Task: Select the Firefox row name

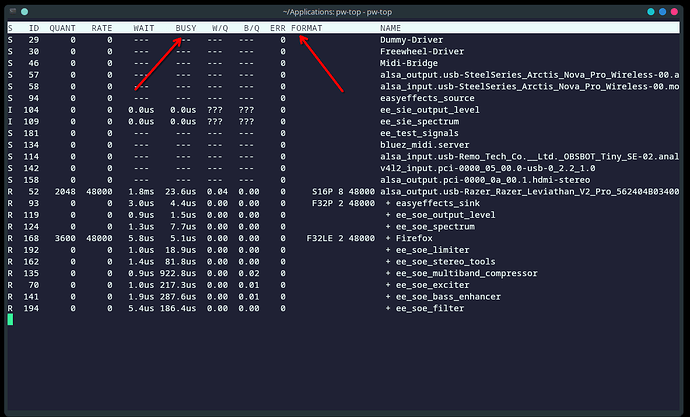Action: coord(414,238)
